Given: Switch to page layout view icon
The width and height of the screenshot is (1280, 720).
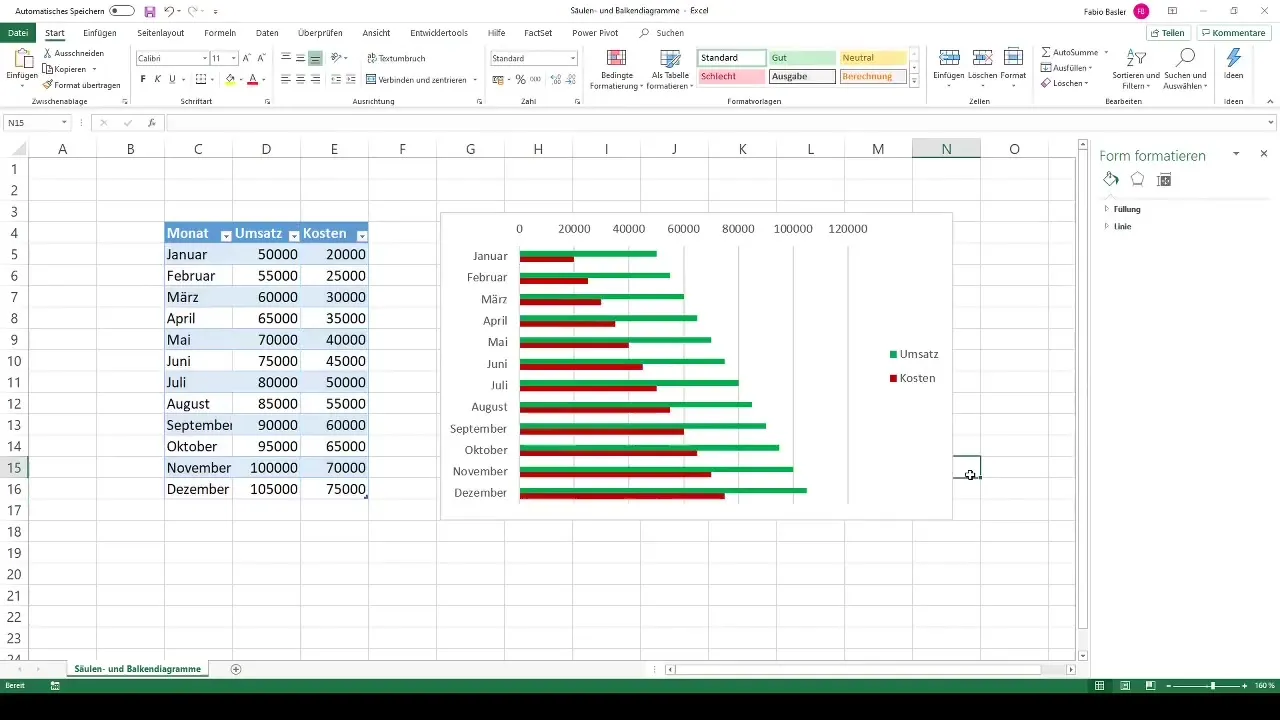Looking at the screenshot, I should tap(1125, 686).
